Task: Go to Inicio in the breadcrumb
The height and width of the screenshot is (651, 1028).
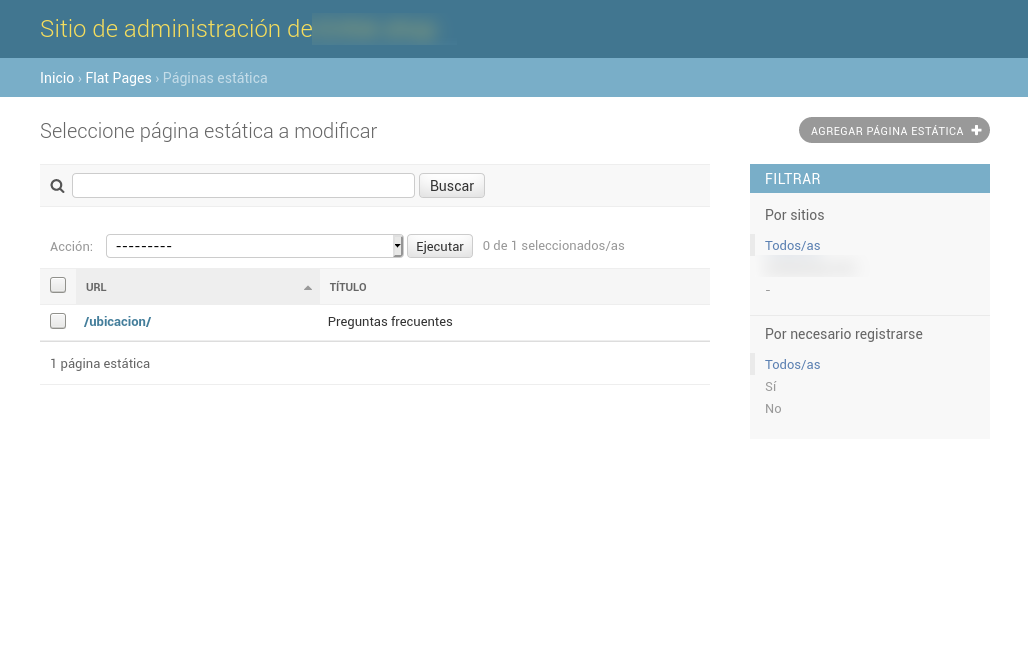Action: [x=57, y=78]
